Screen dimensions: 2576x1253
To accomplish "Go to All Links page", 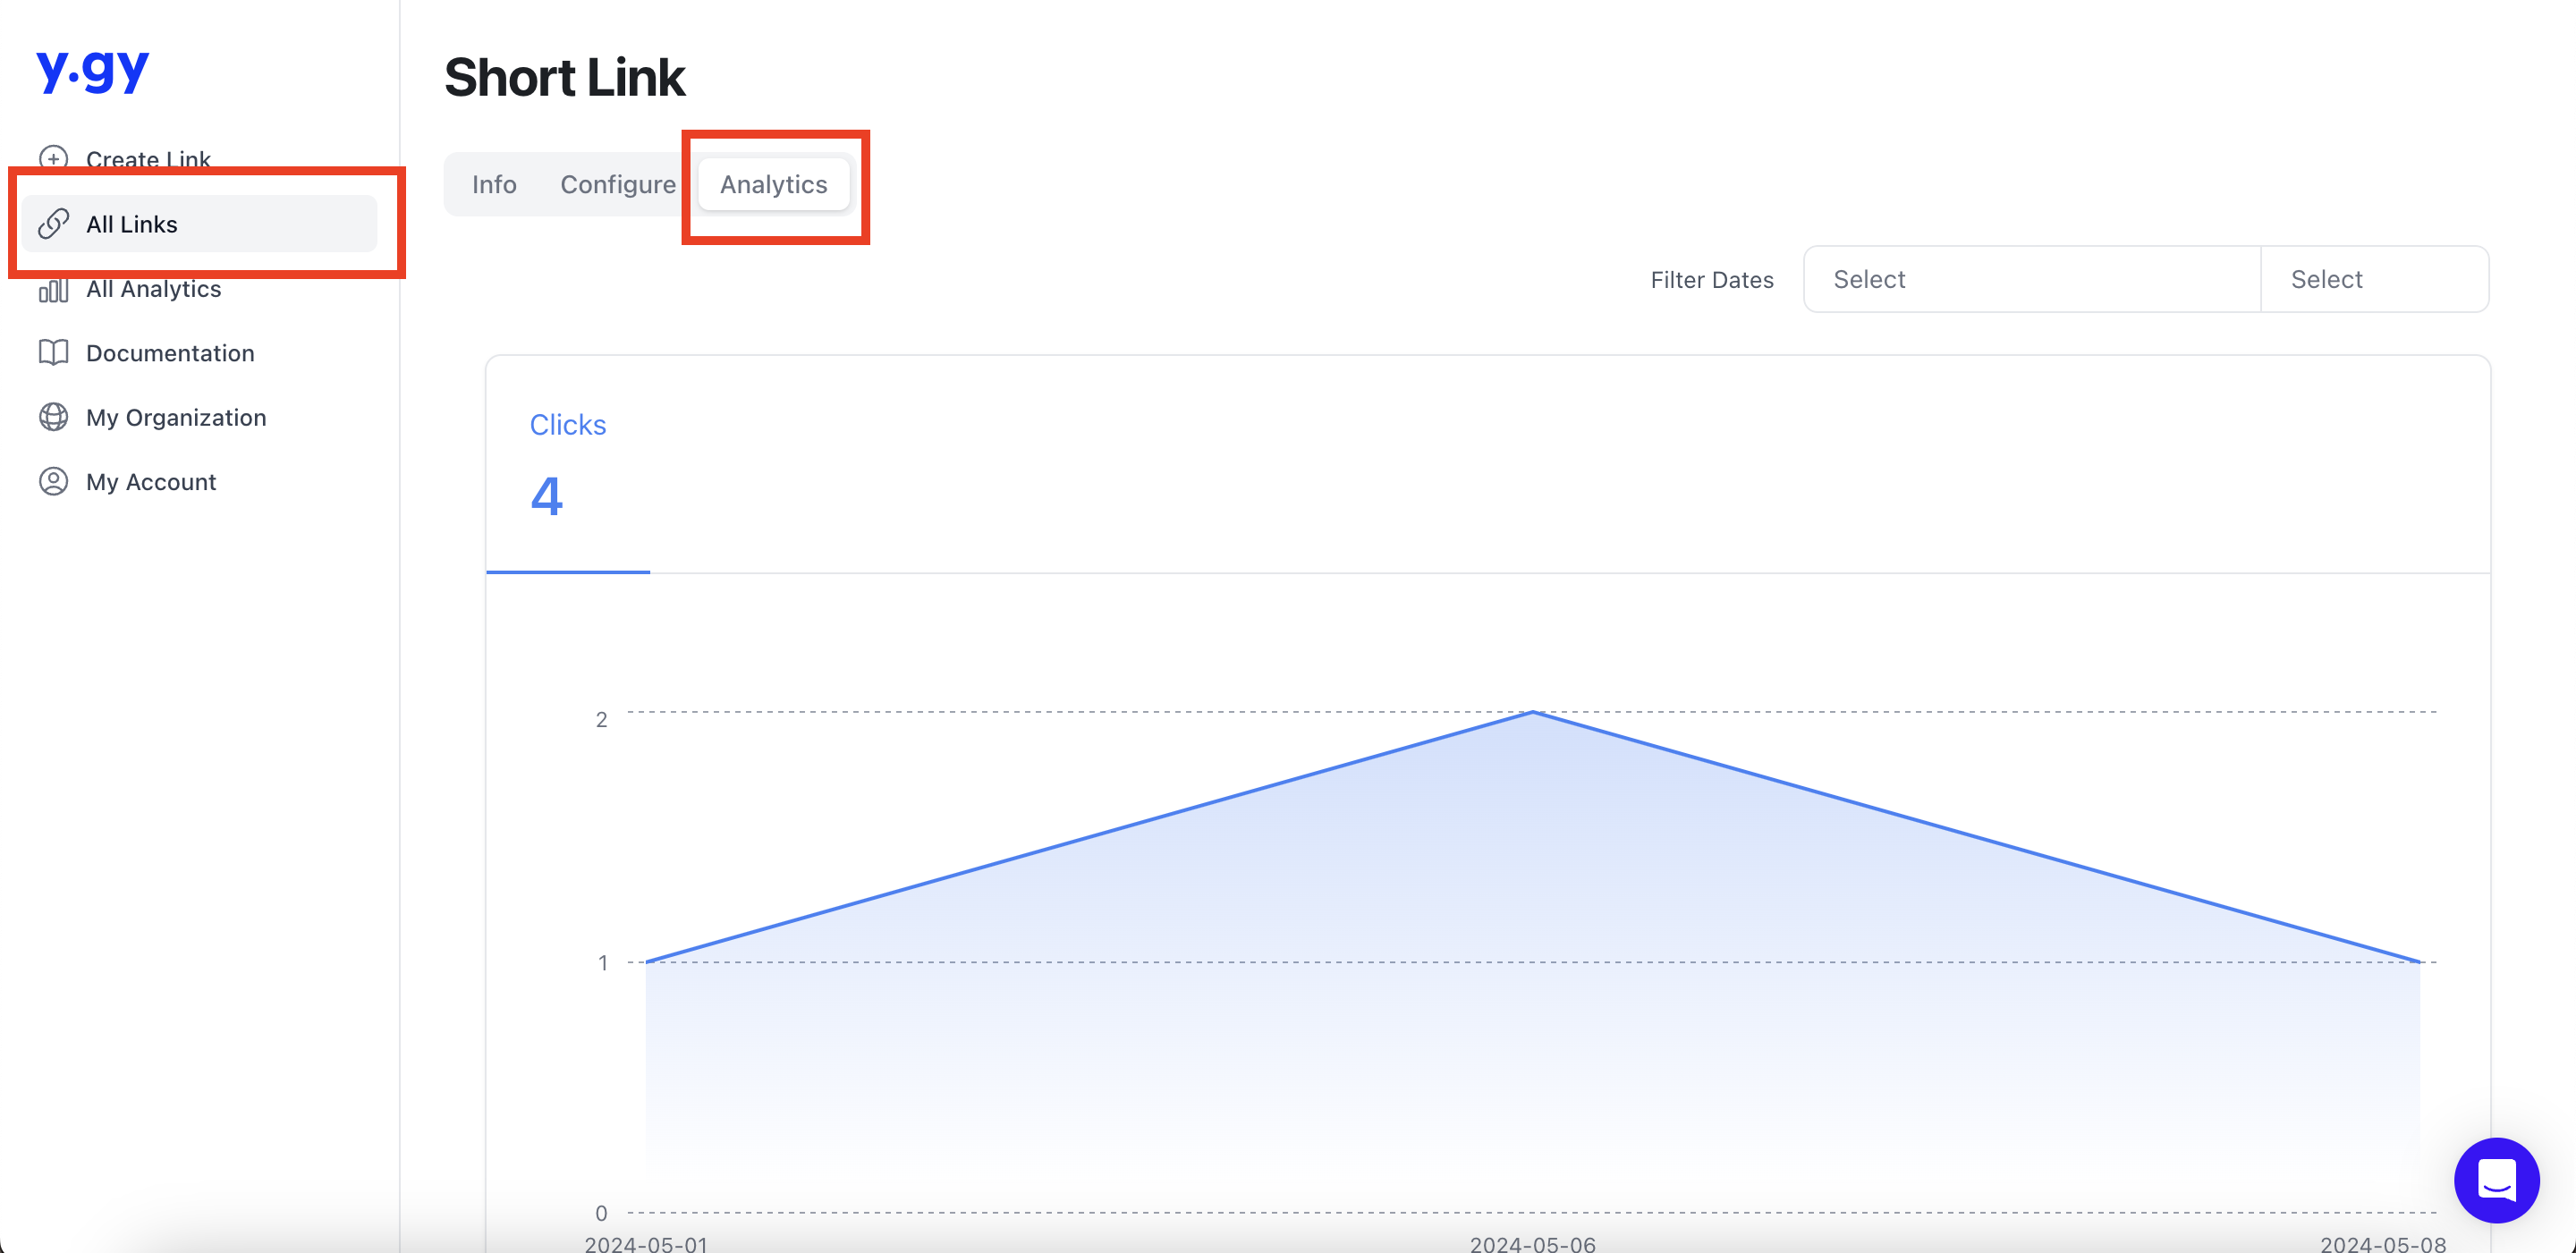I will (x=200, y=224).
